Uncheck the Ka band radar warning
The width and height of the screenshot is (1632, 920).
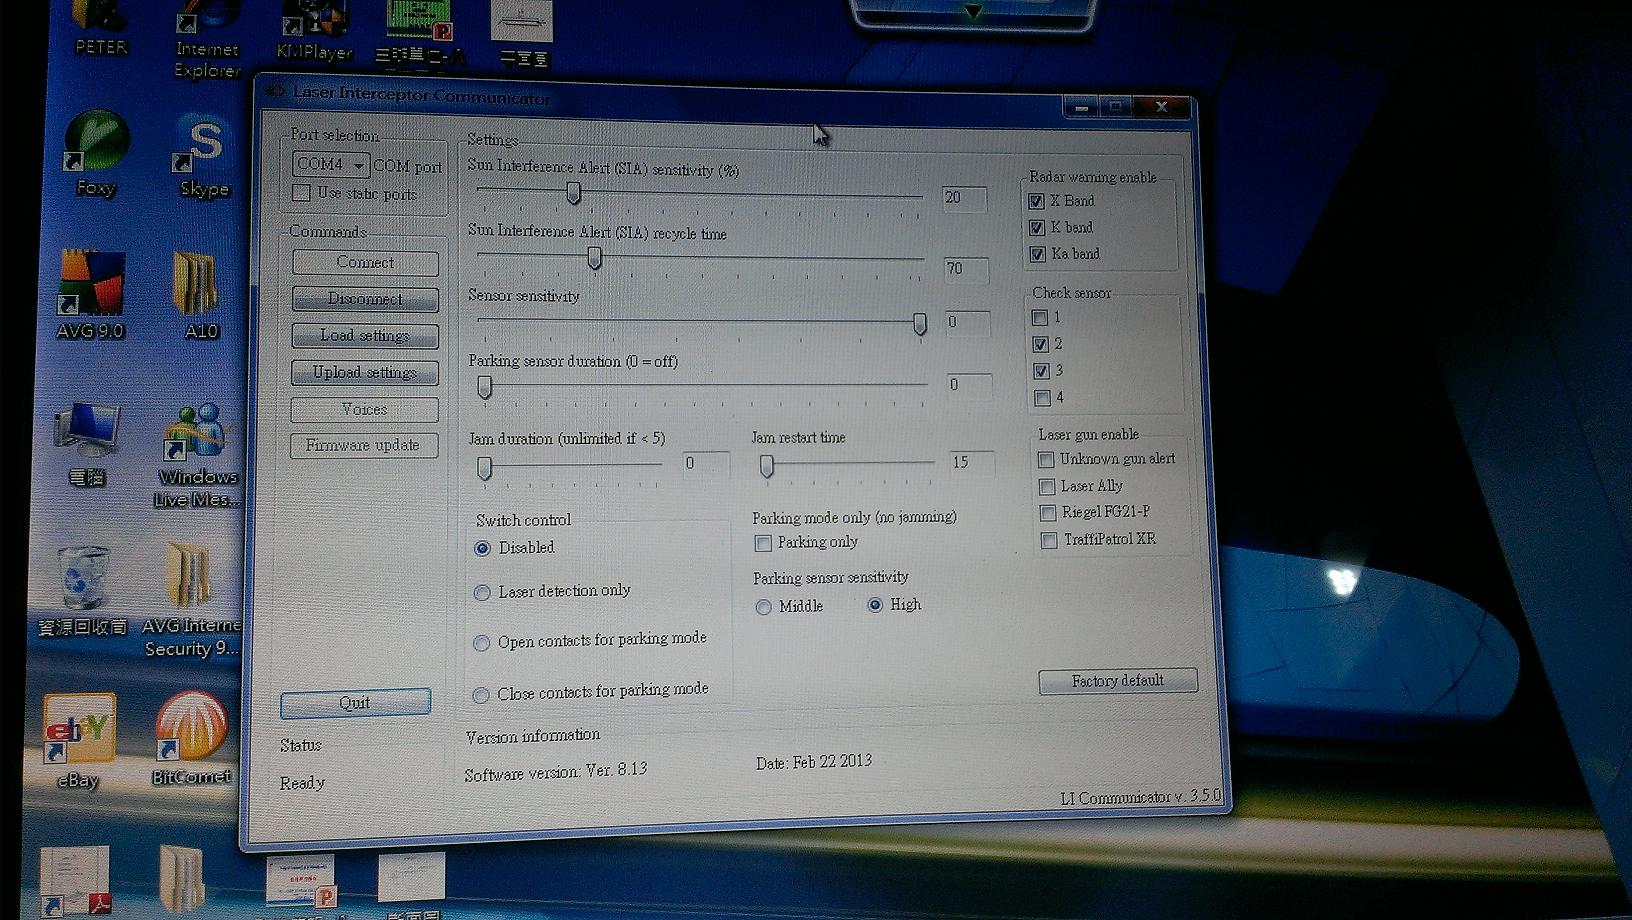coord(1037,255)
